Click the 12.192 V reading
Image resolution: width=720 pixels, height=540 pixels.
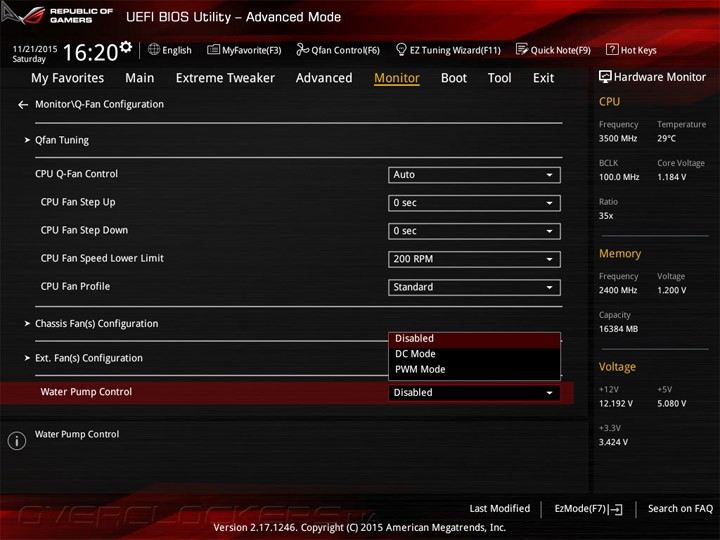[x=616, y=404]
